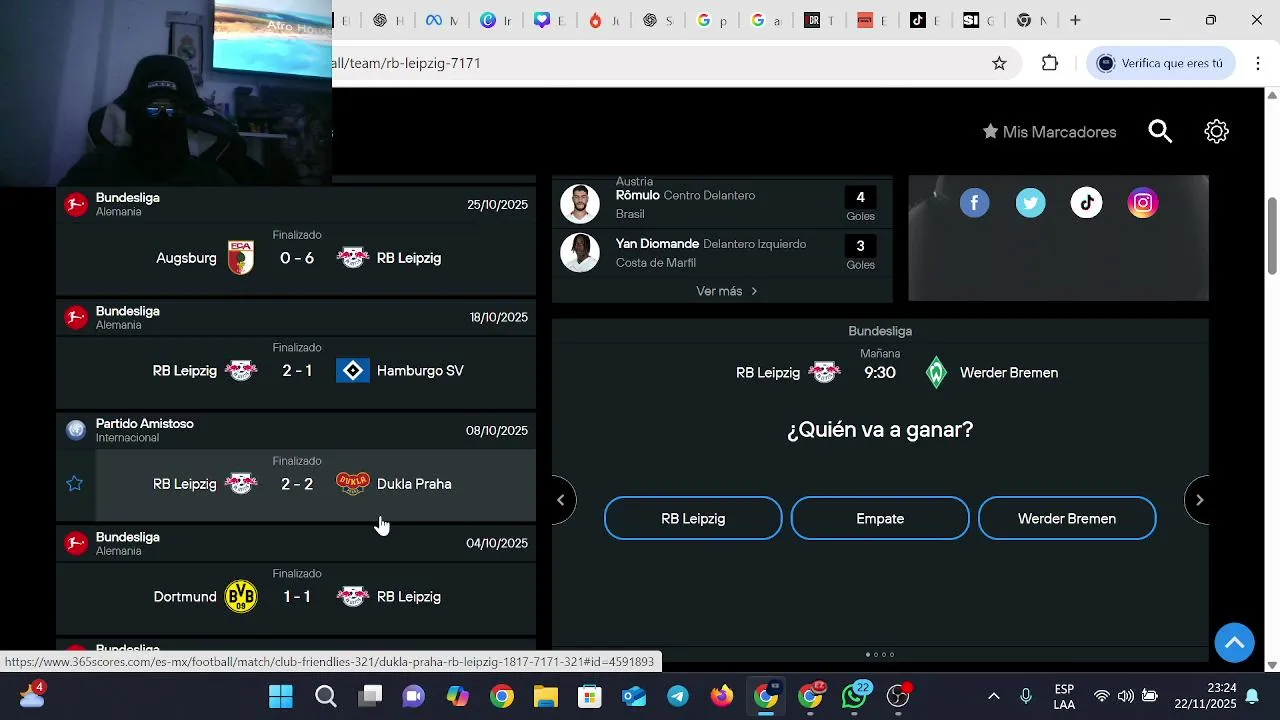The height and width of the screenshot is (720, 1280).
Task: Open a new browser tab
Action: (x=1075, y=20)
